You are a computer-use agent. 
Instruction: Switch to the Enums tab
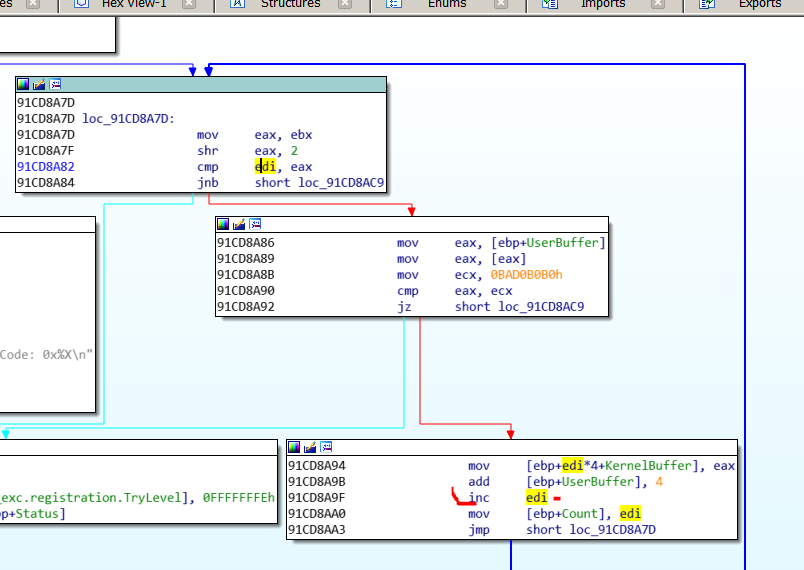click(447, 4)
